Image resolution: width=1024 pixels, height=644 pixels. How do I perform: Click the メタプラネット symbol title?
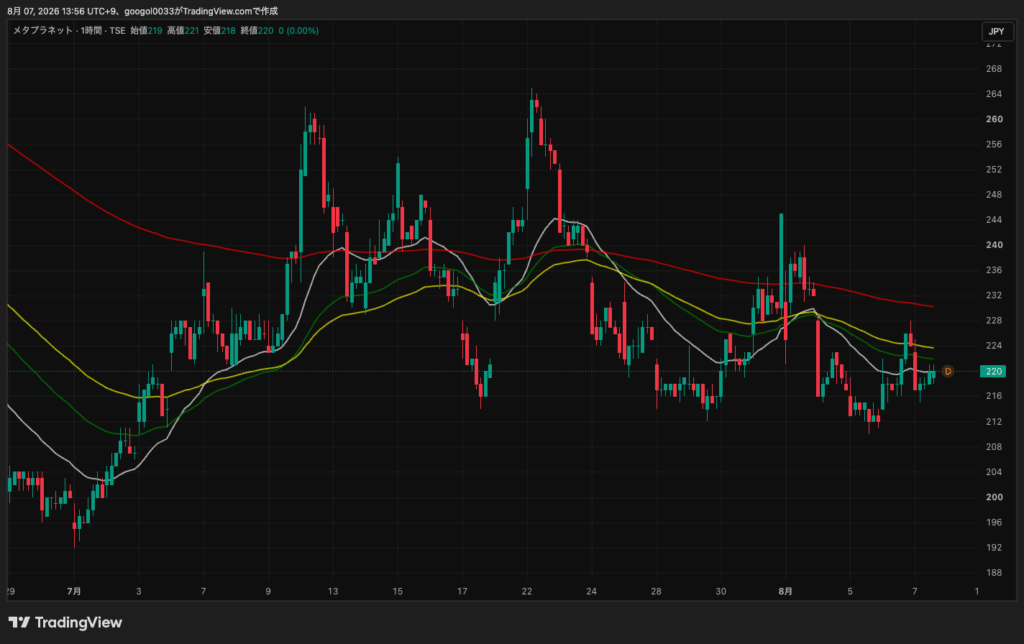click(x=42, y=31)
